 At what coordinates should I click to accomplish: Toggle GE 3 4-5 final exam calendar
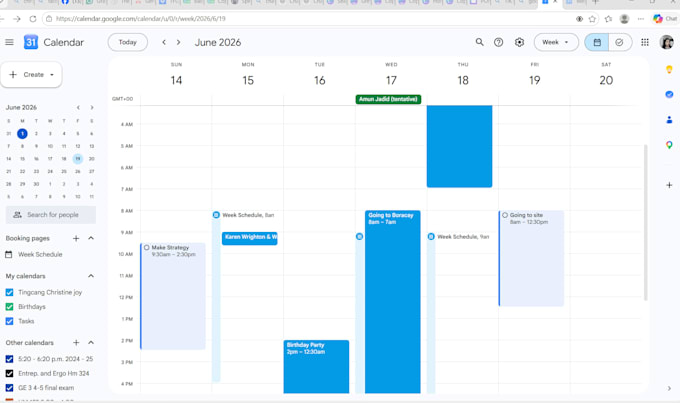[9, 387]
